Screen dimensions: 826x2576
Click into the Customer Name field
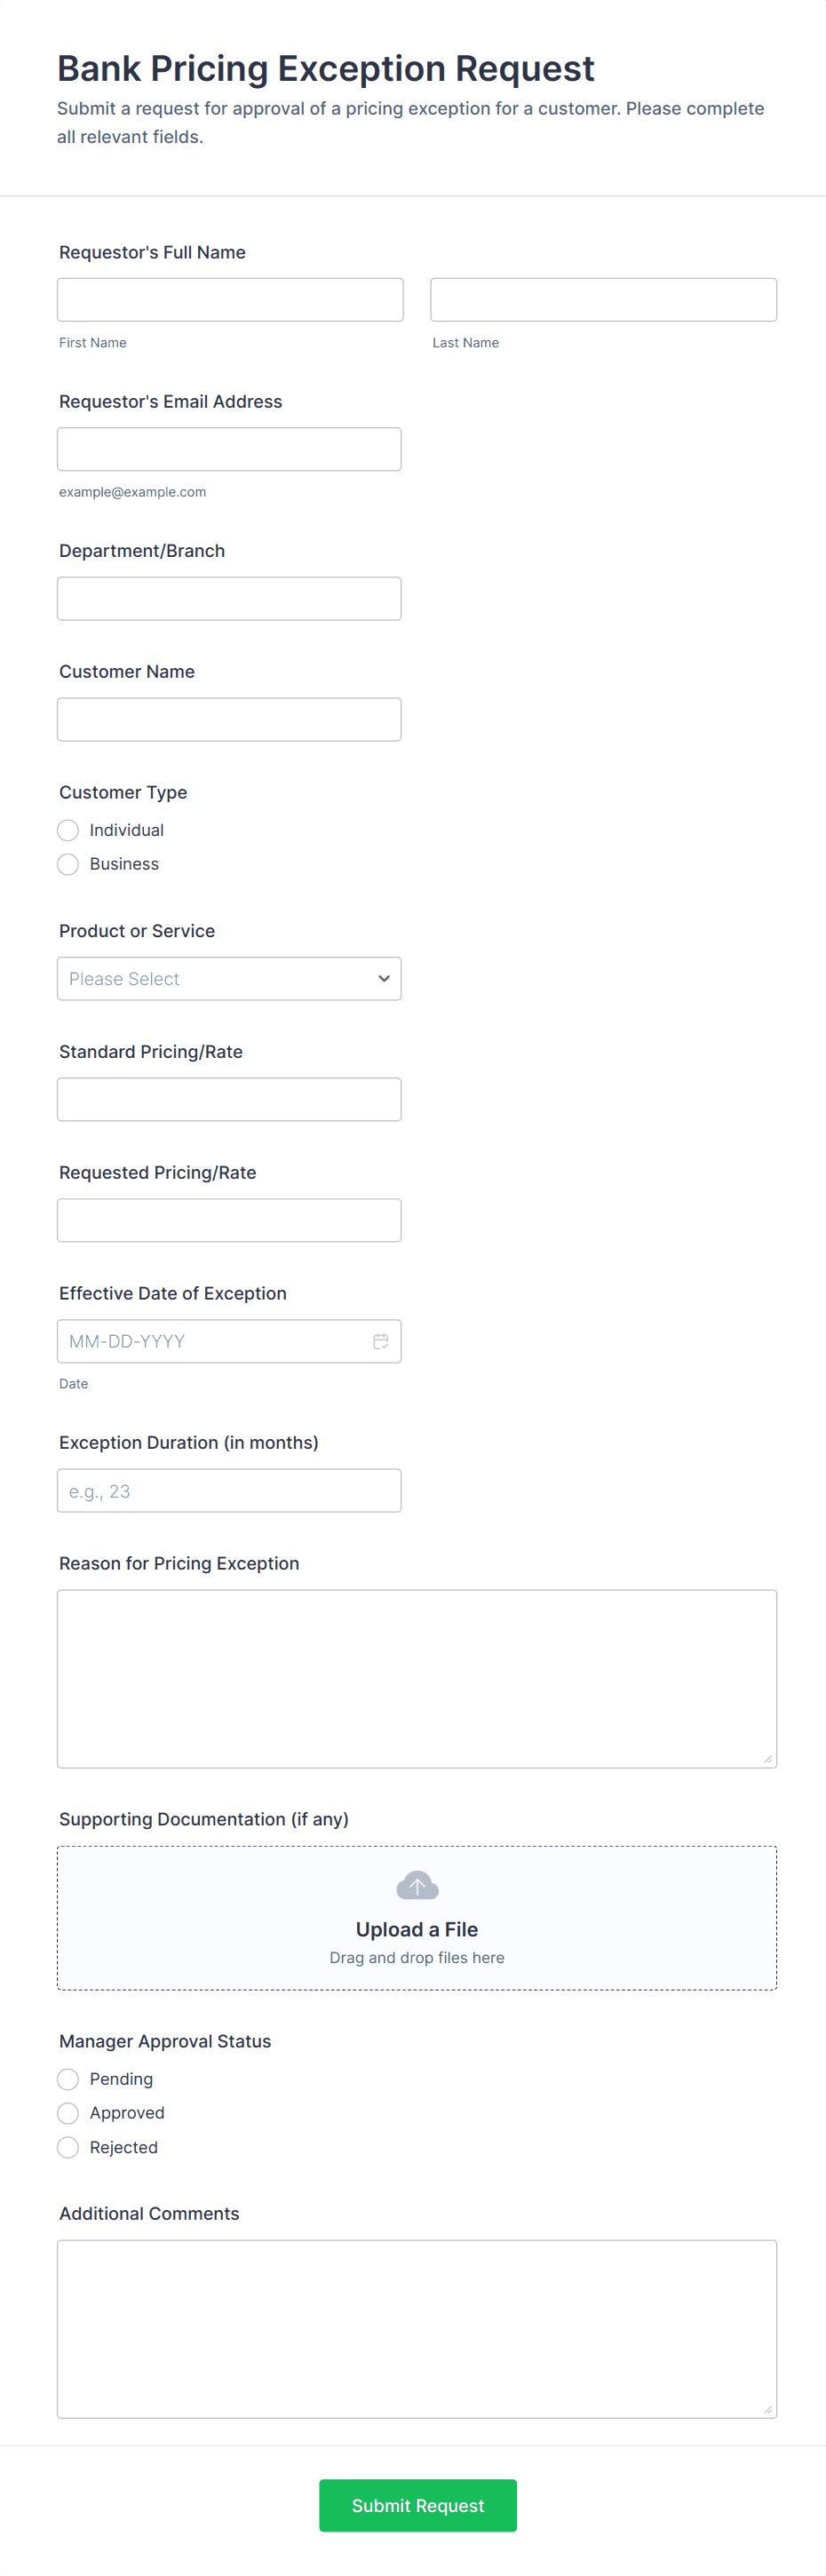(229, 720)
